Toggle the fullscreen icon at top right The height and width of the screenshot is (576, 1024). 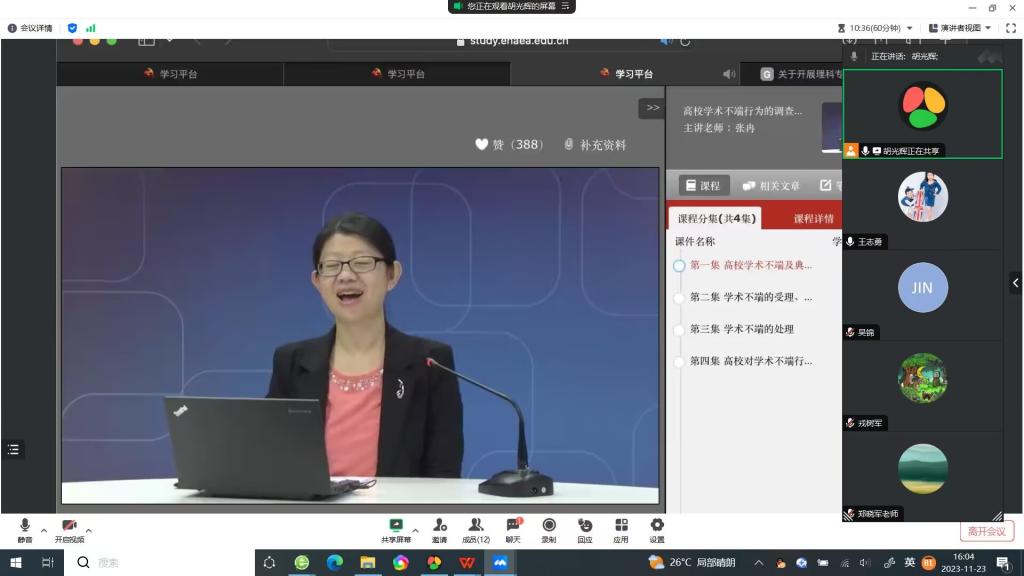point(1009,28)
